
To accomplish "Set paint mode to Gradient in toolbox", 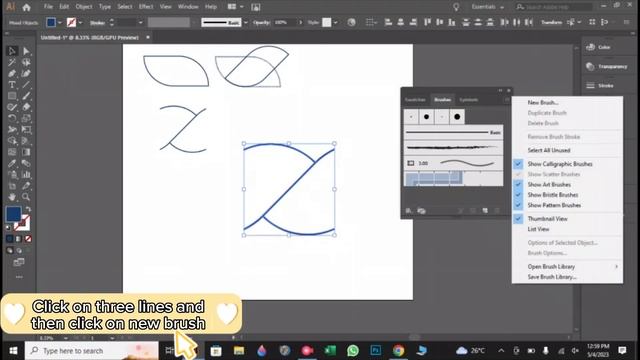I will (x=19, y=239).
